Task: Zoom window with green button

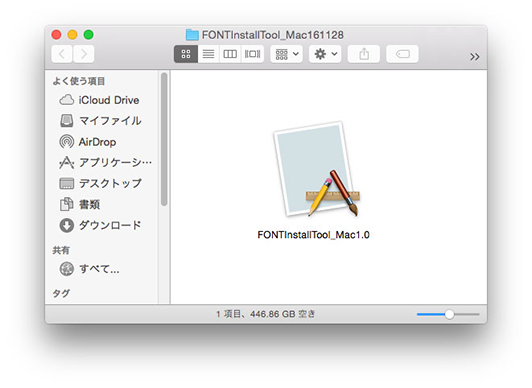Action: (x=89, y=35)
